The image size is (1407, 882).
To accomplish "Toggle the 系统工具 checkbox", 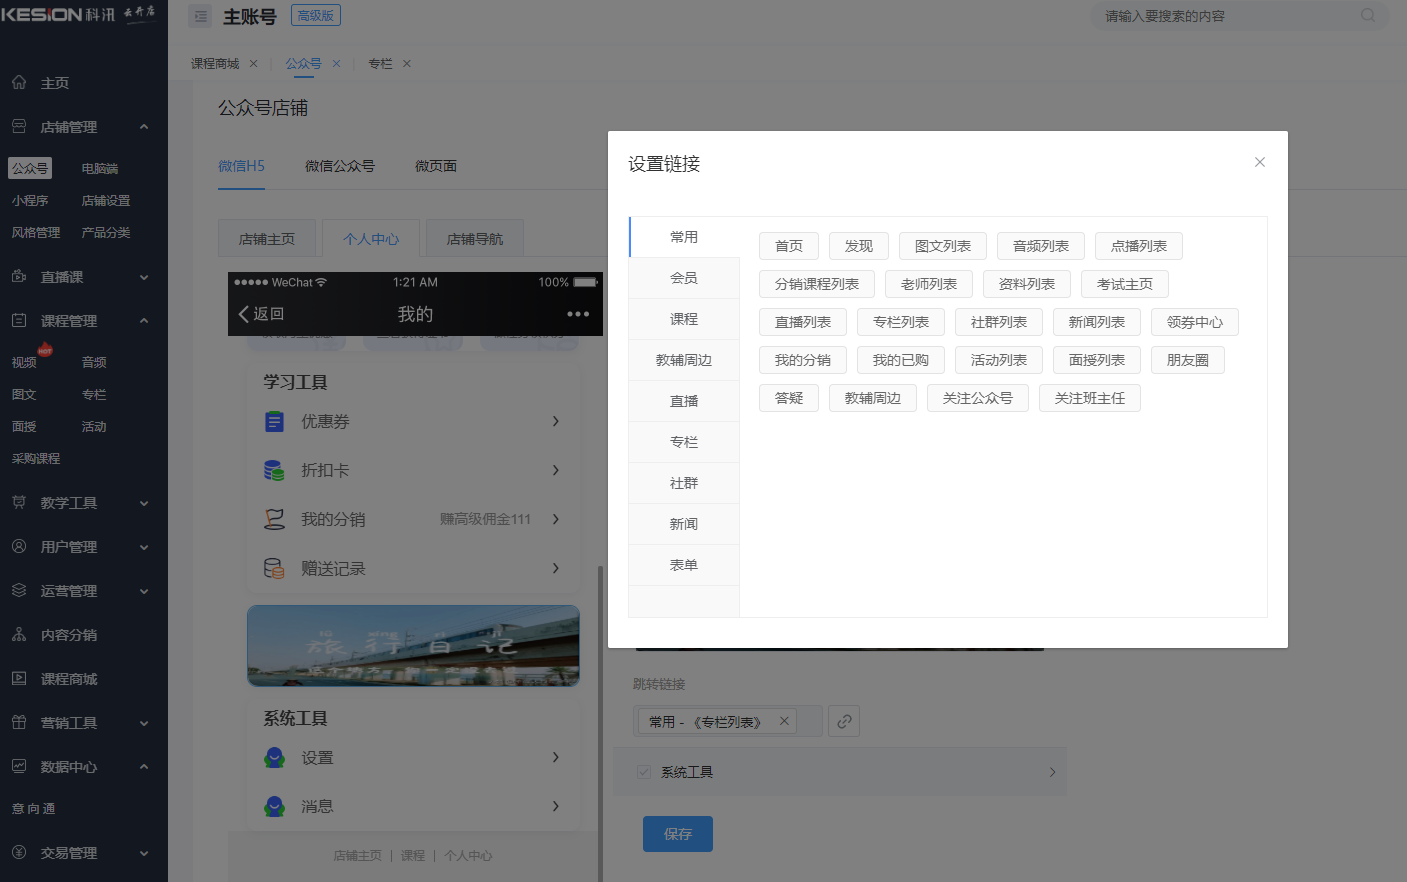I will 643,771.
